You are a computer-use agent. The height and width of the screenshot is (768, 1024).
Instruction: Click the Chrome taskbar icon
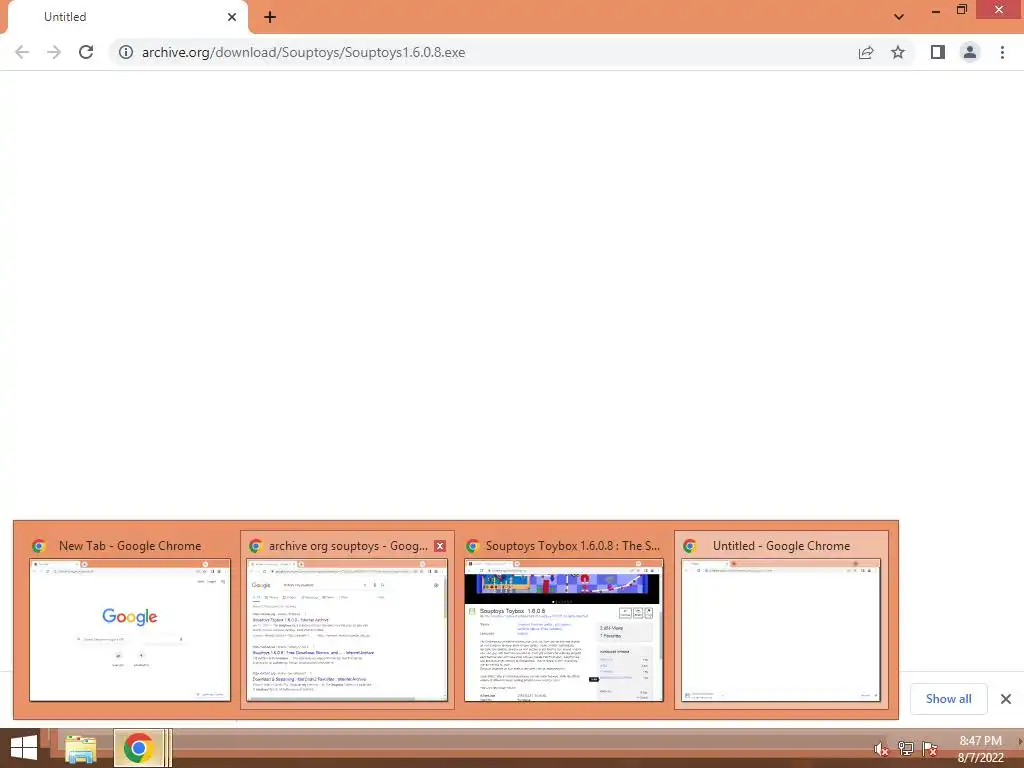pos(138,748)
